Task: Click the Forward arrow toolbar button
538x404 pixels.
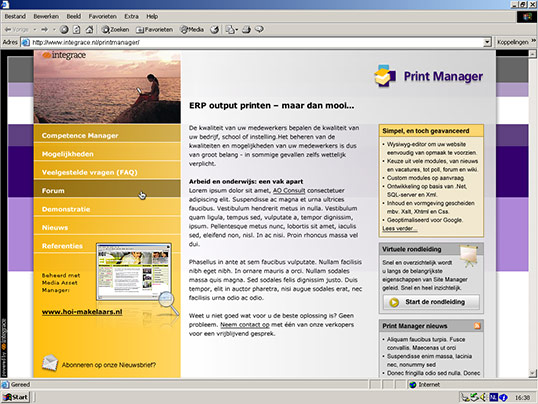Action: [x=44, y=30]
